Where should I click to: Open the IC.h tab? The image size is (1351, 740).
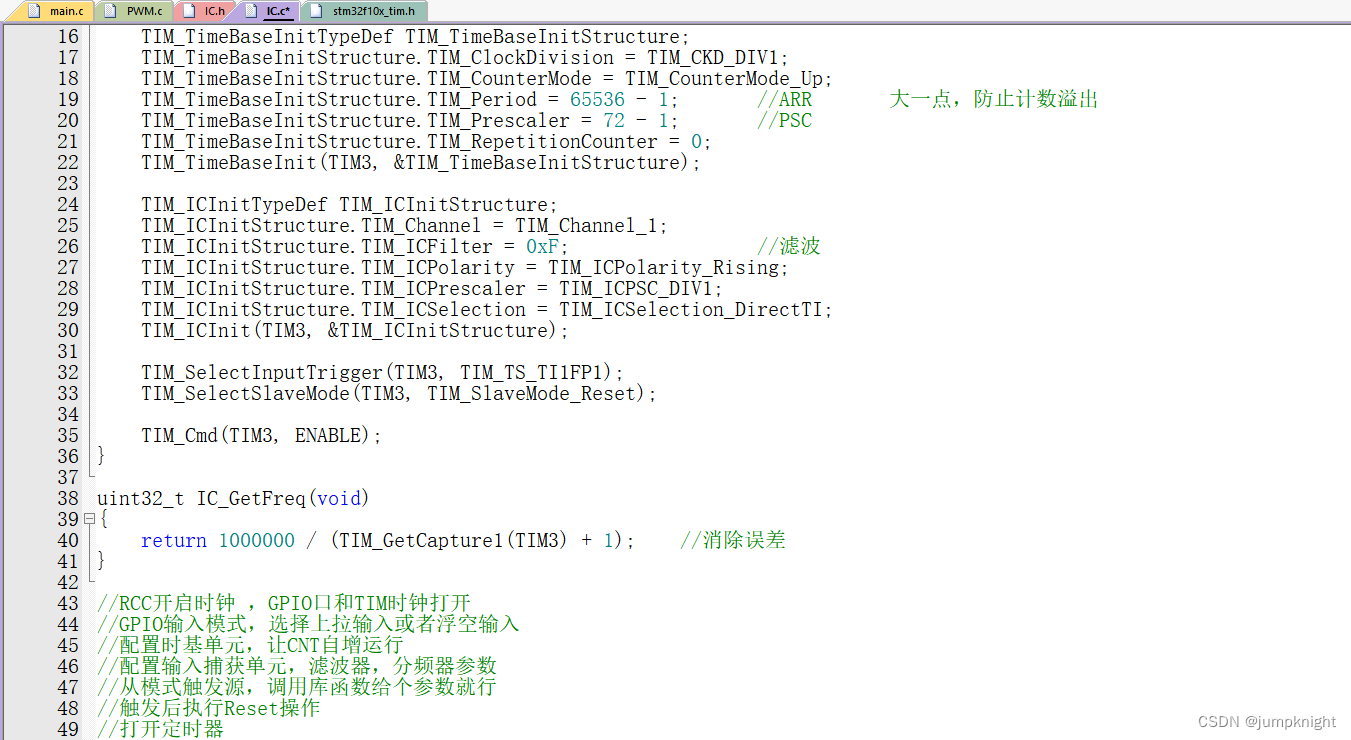[x=213, y=12]
